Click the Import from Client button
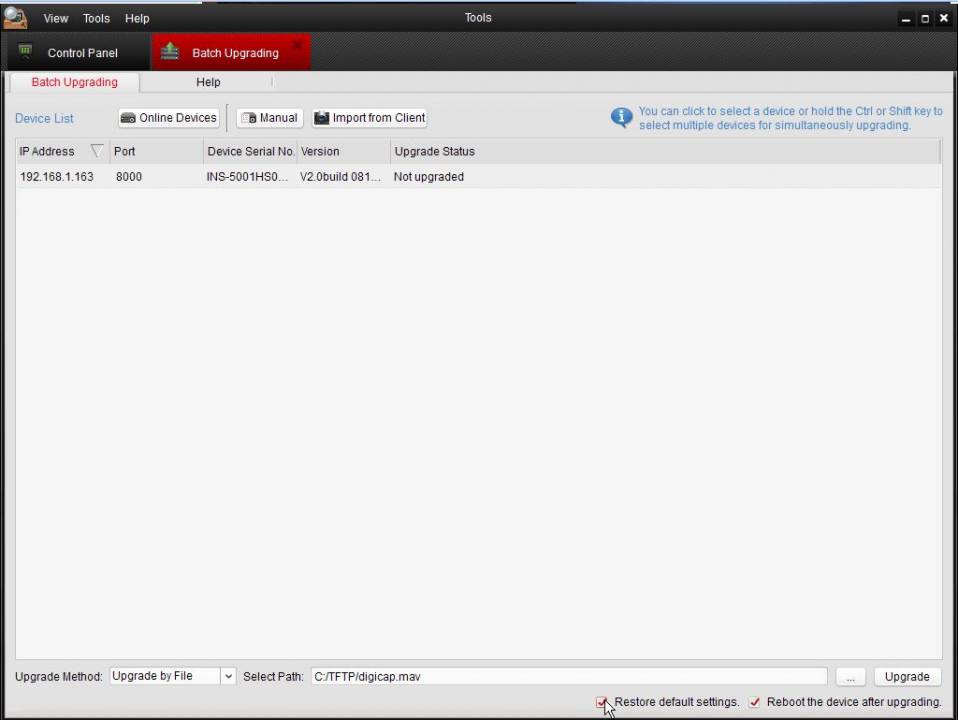The width and height of the screenshot is (958, 720). pyautogui.click(x=370, y=118)
